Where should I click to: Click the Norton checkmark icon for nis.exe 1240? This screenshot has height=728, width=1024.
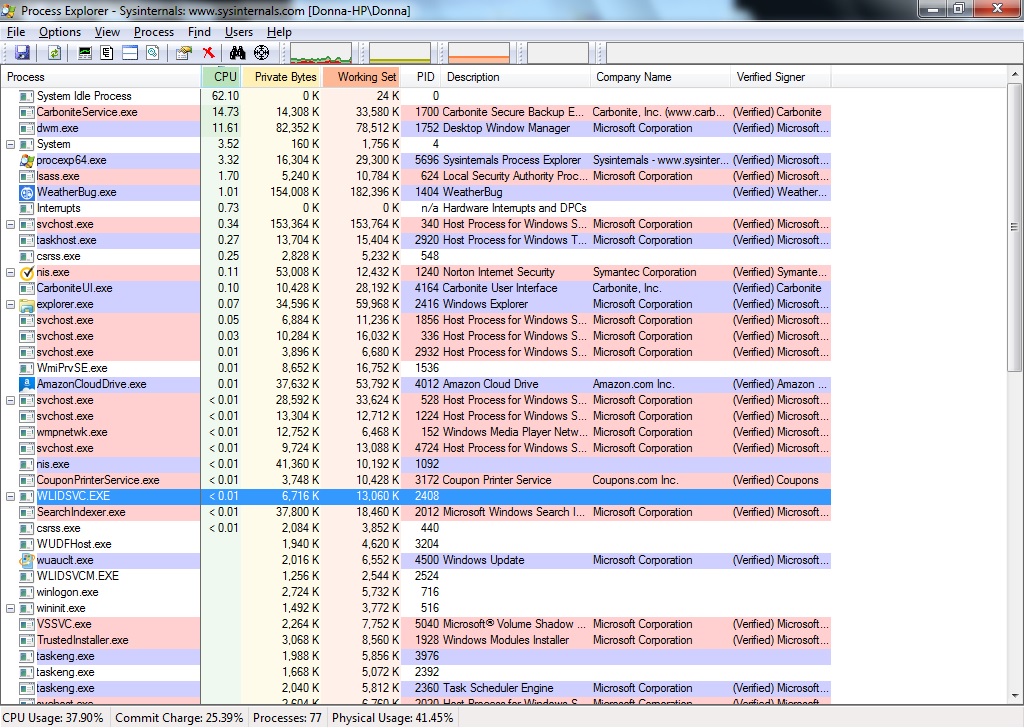pos(27,272)
